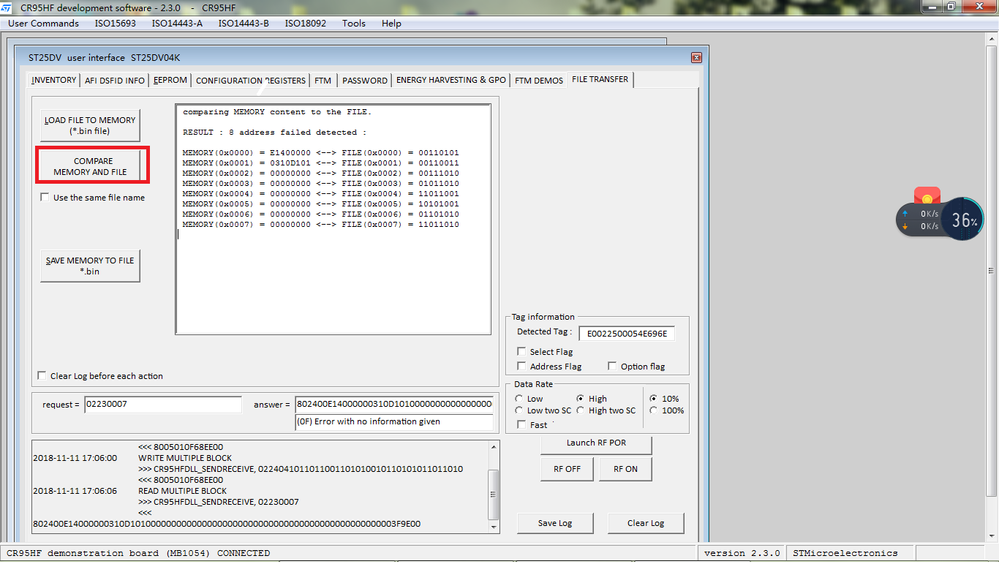
Task: Click the CONNECTED status bar text
Action: [243, 553]
